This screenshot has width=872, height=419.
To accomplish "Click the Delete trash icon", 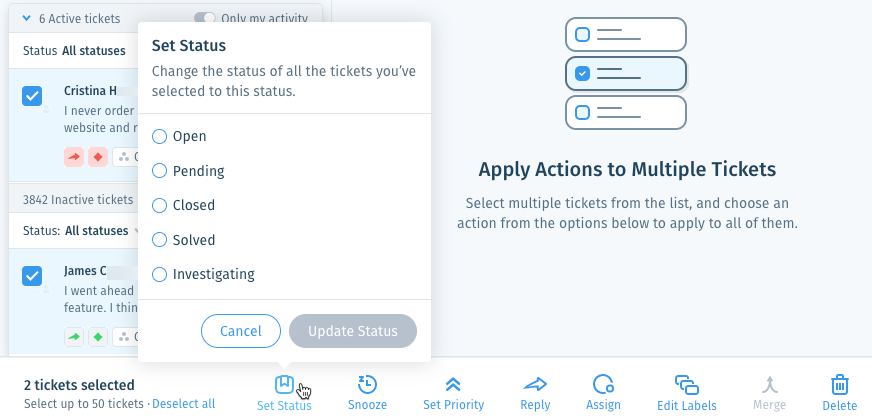I will pos(839,385).
